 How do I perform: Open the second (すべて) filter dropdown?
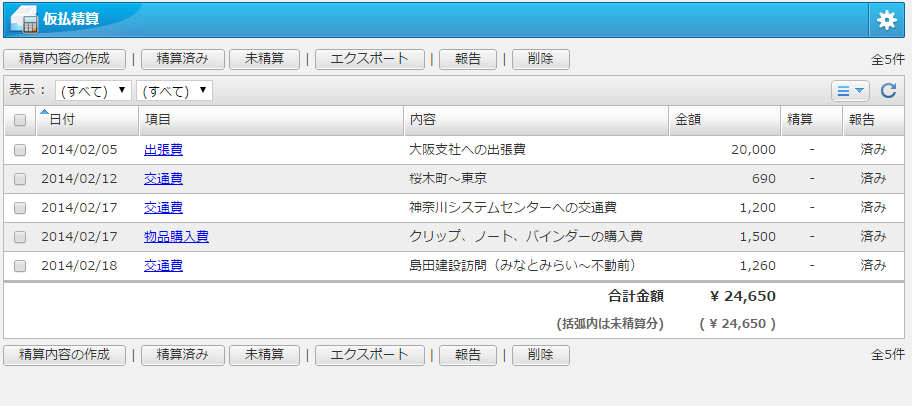click(x=174, y=91)
